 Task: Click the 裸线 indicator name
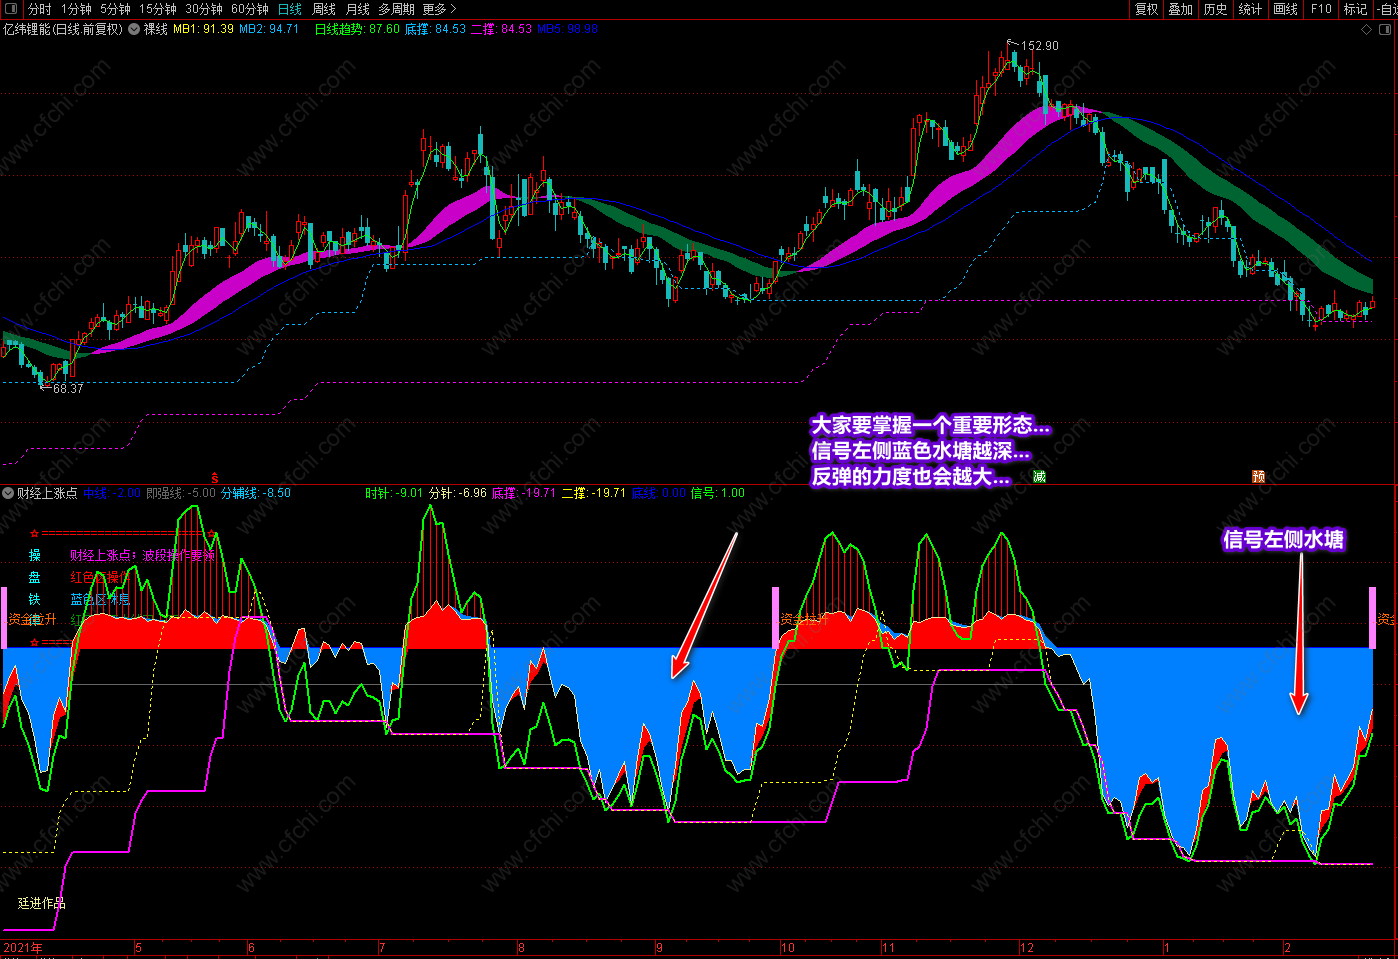(x=156, y=29)
